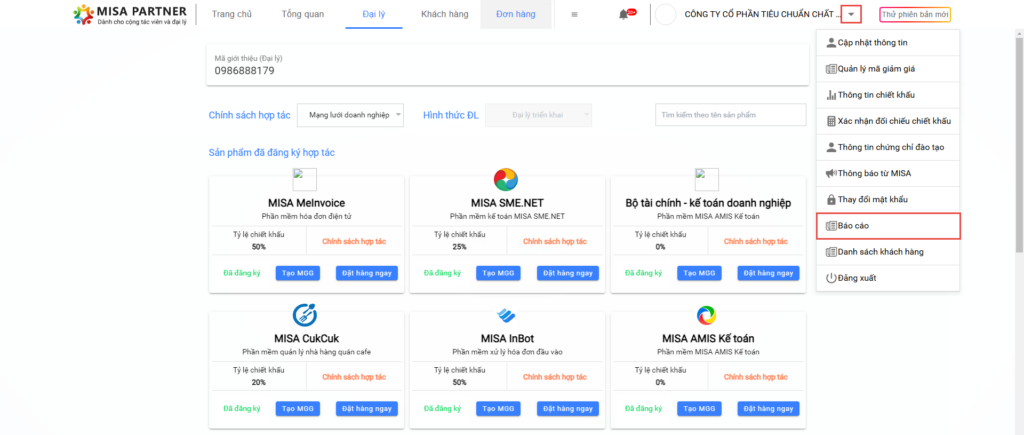
Task: Switch to the Khách hàng tab
Action: pyautogui.click(x=445, y=14)
